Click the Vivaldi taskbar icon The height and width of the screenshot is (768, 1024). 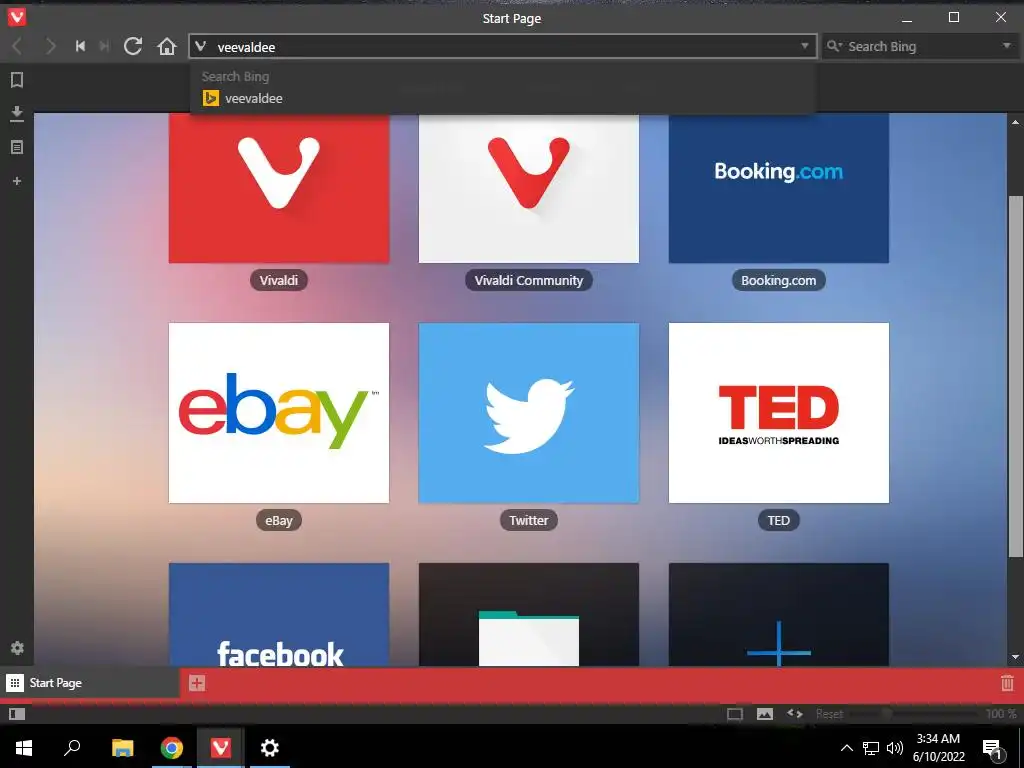[x=221, y=748]
